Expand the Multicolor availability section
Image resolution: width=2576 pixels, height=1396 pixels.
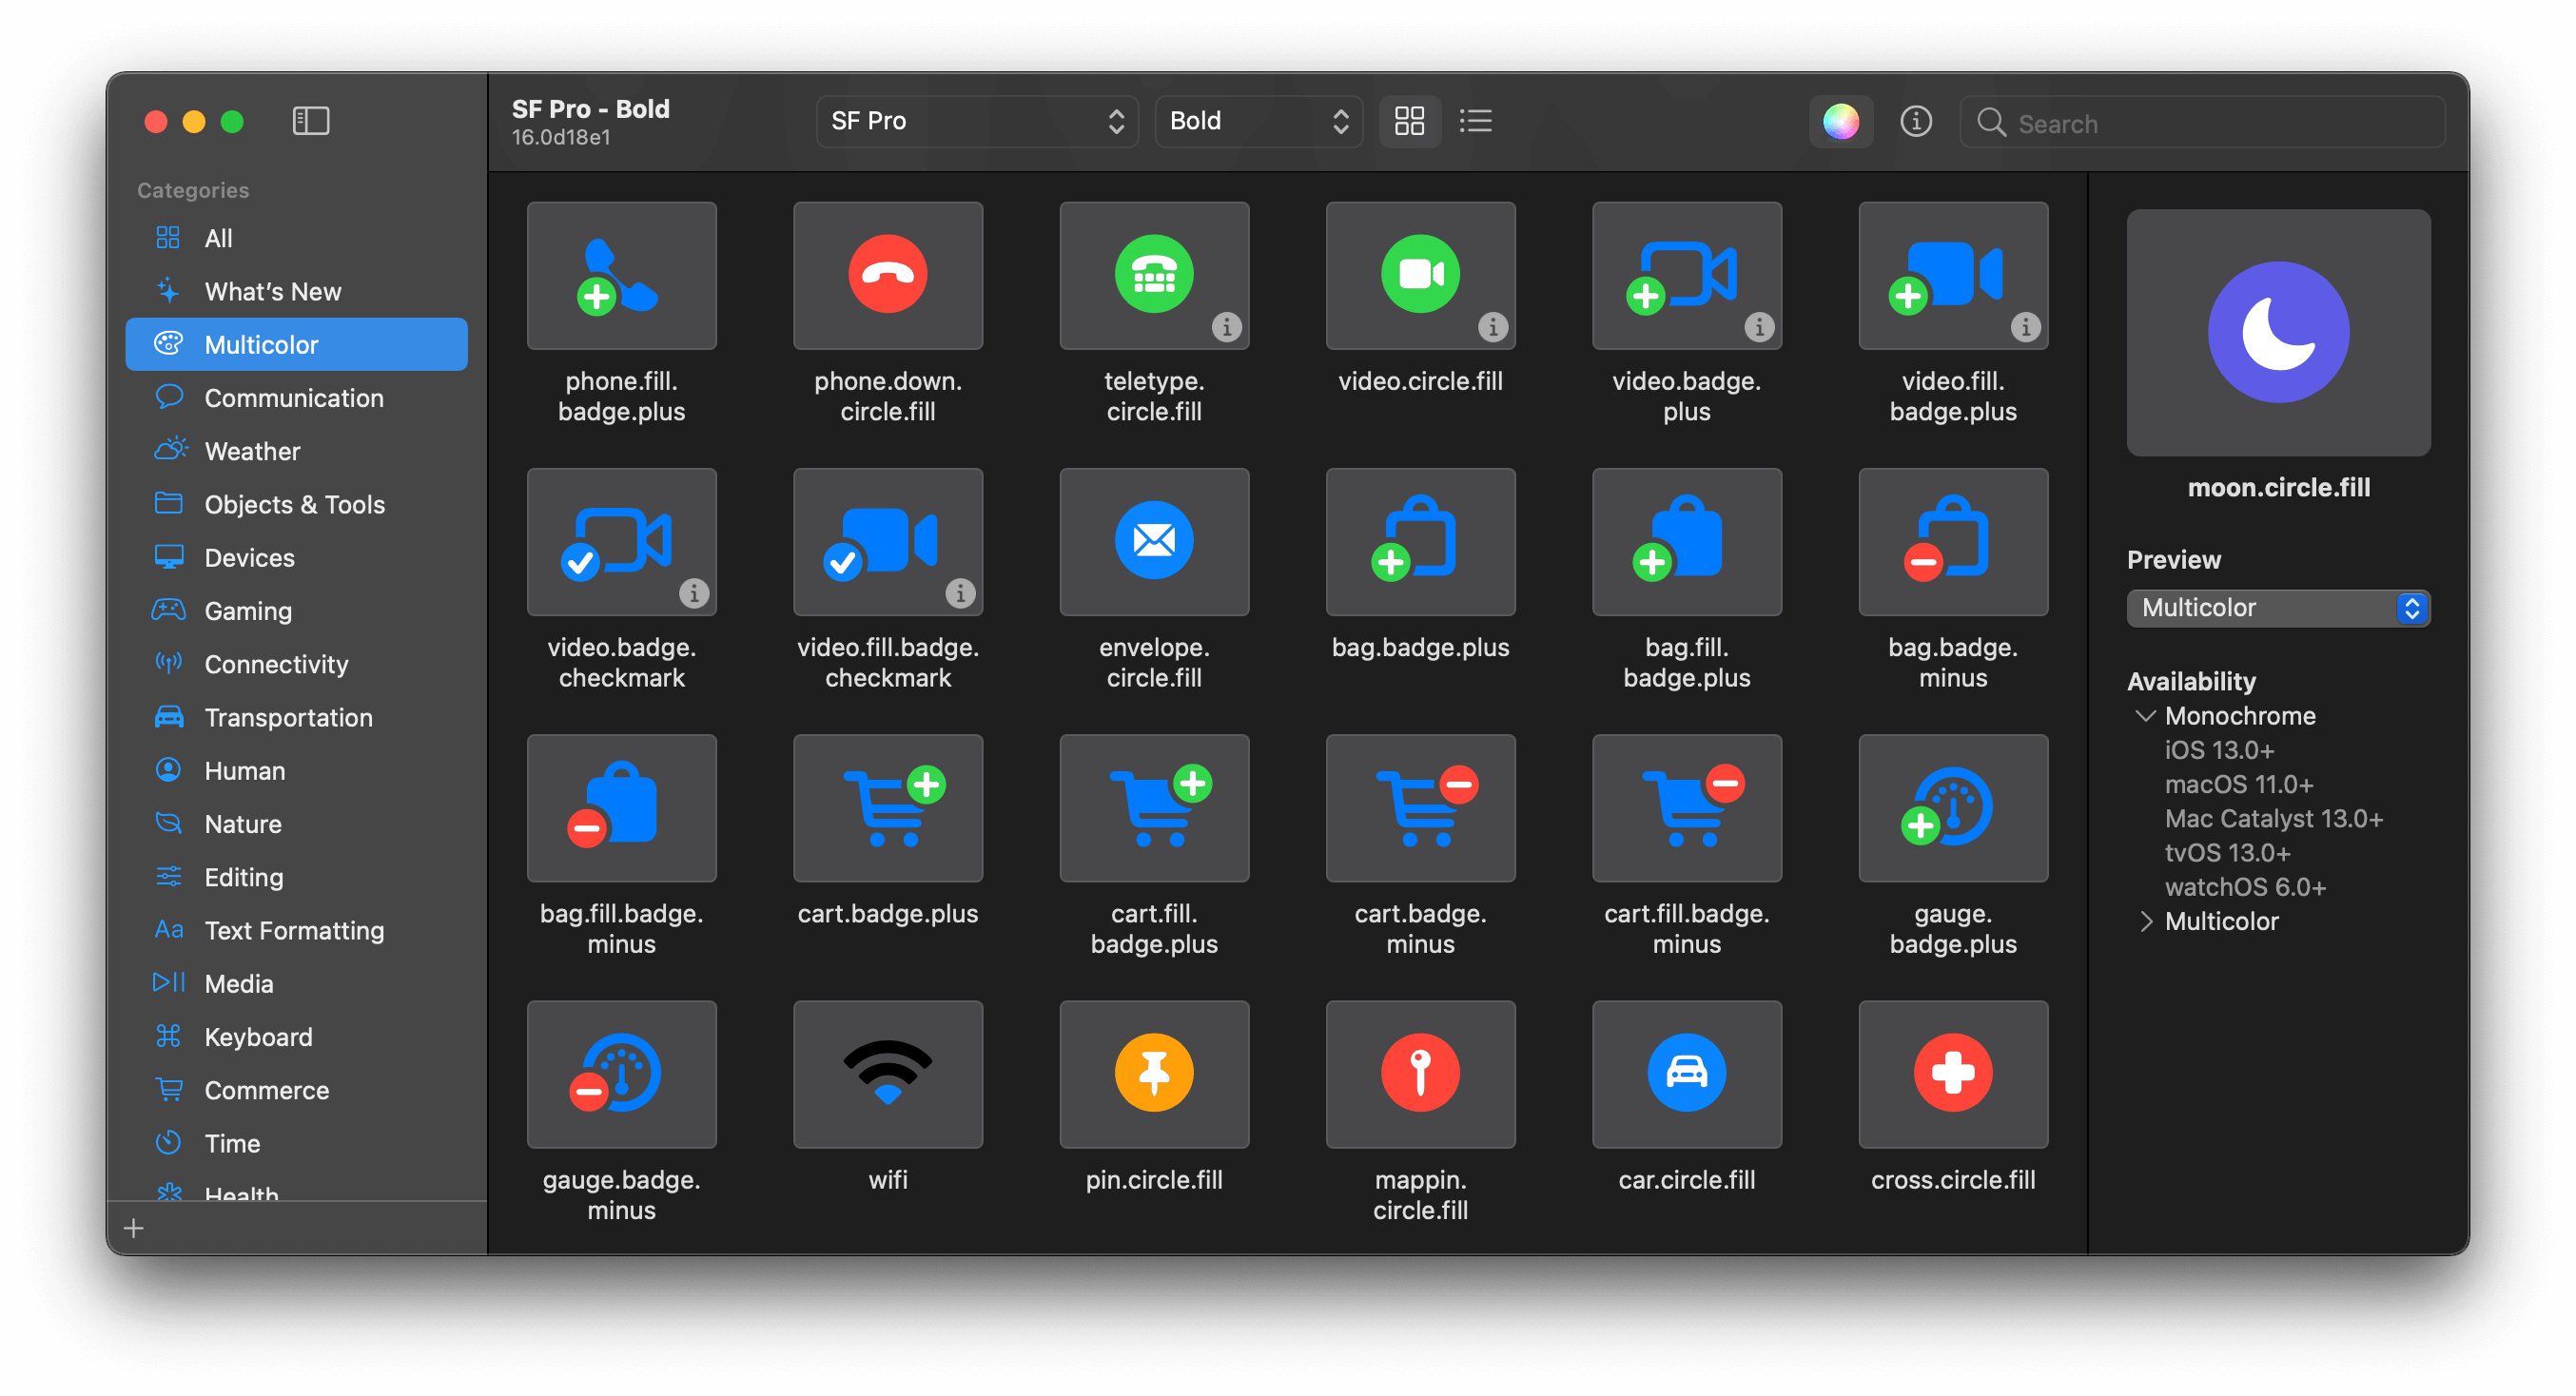pos(2145,921)
